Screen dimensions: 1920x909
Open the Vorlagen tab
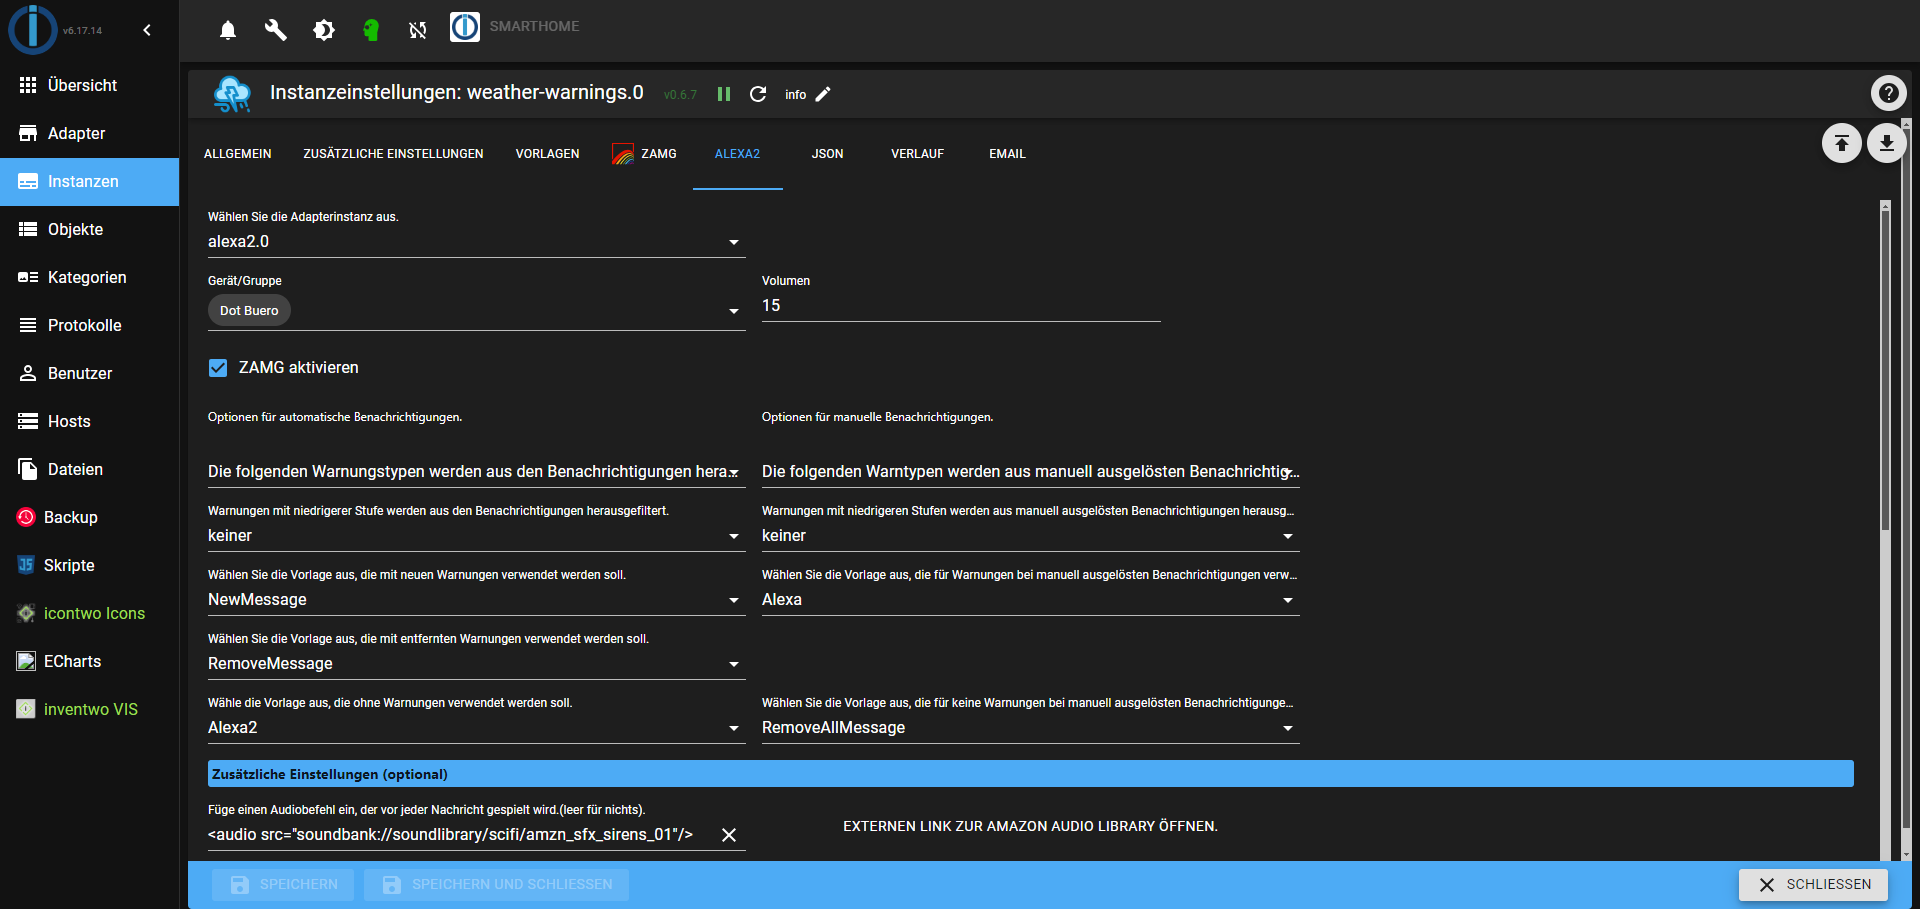point(547,154)
